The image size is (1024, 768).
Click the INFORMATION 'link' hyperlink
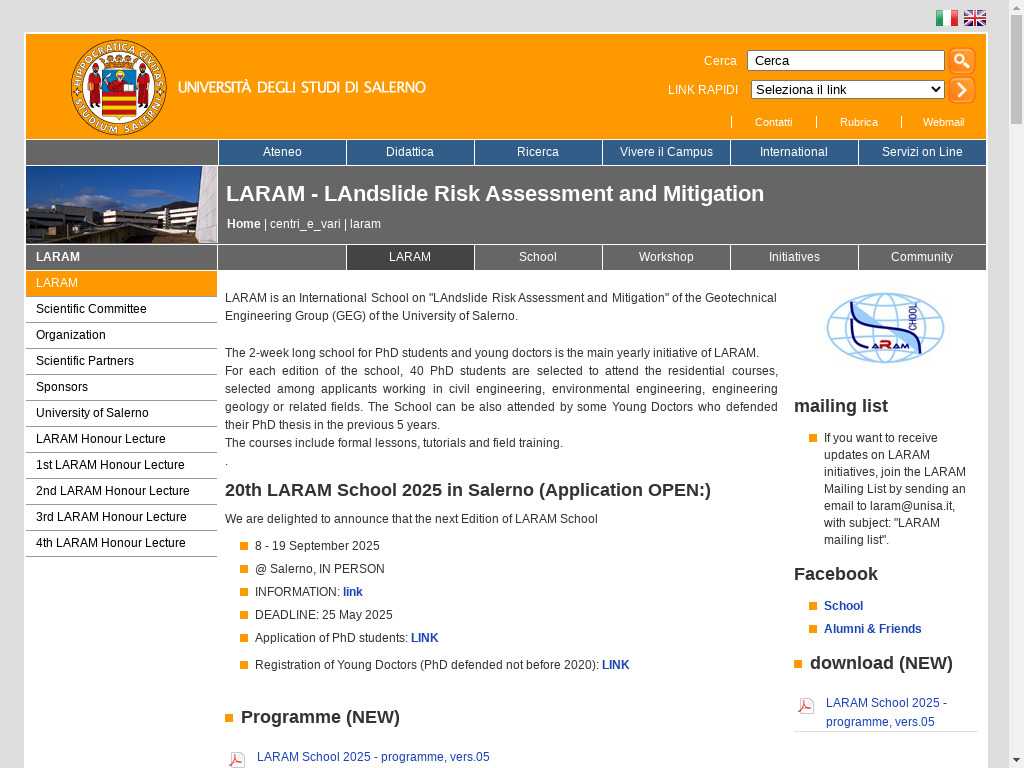pos(353,592)
